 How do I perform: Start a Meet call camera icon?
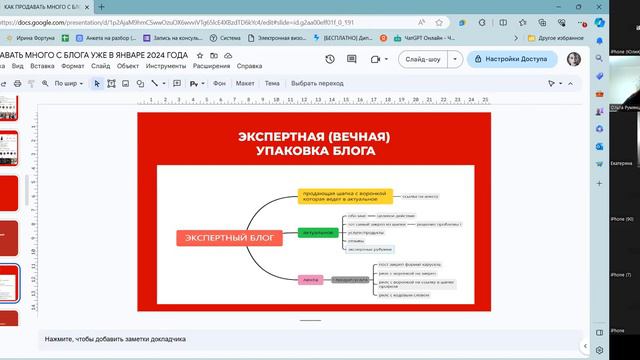375,59
